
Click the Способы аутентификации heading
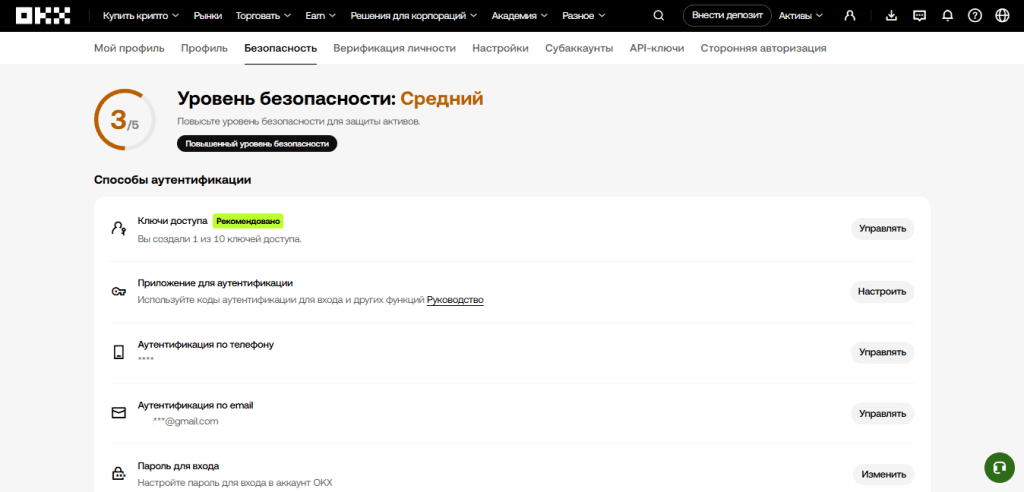[172, 180]
